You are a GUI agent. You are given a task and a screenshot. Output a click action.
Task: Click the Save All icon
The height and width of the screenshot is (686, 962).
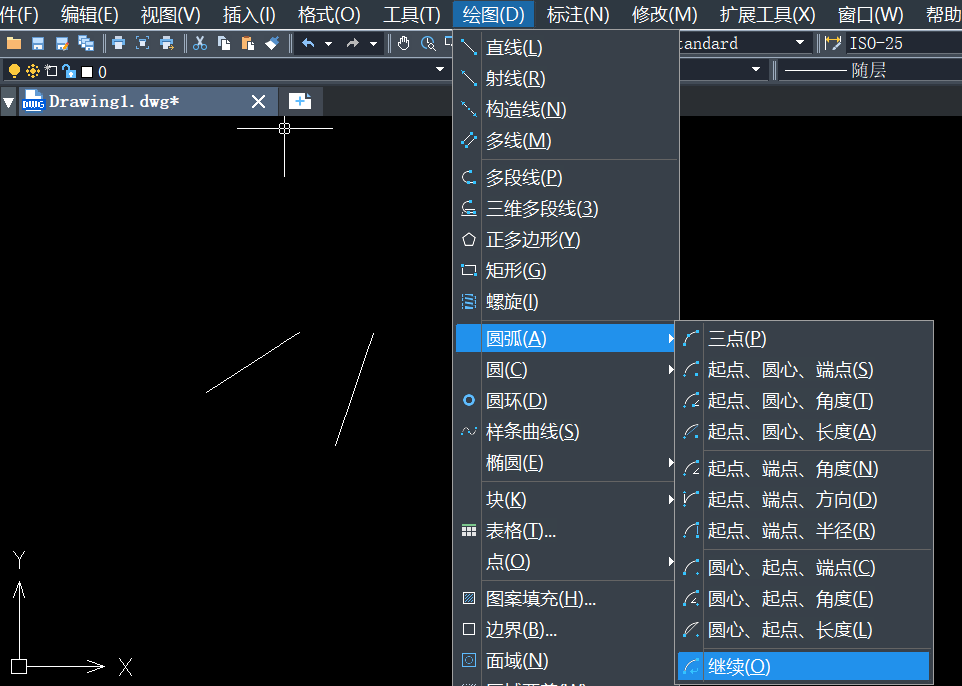tap(86, 44)
